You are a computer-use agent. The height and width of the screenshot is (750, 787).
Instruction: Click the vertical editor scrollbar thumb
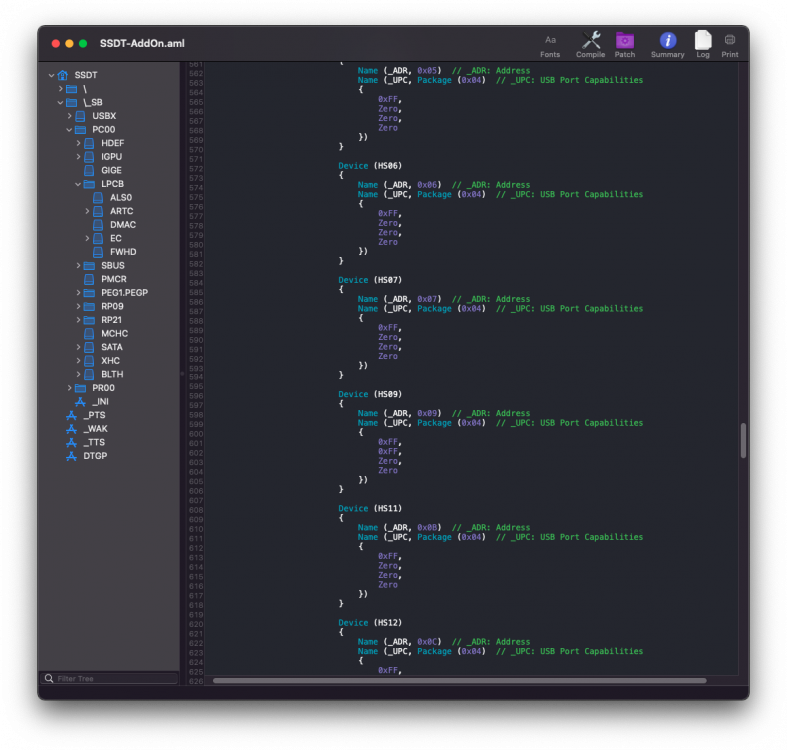[x=743, y=441]
